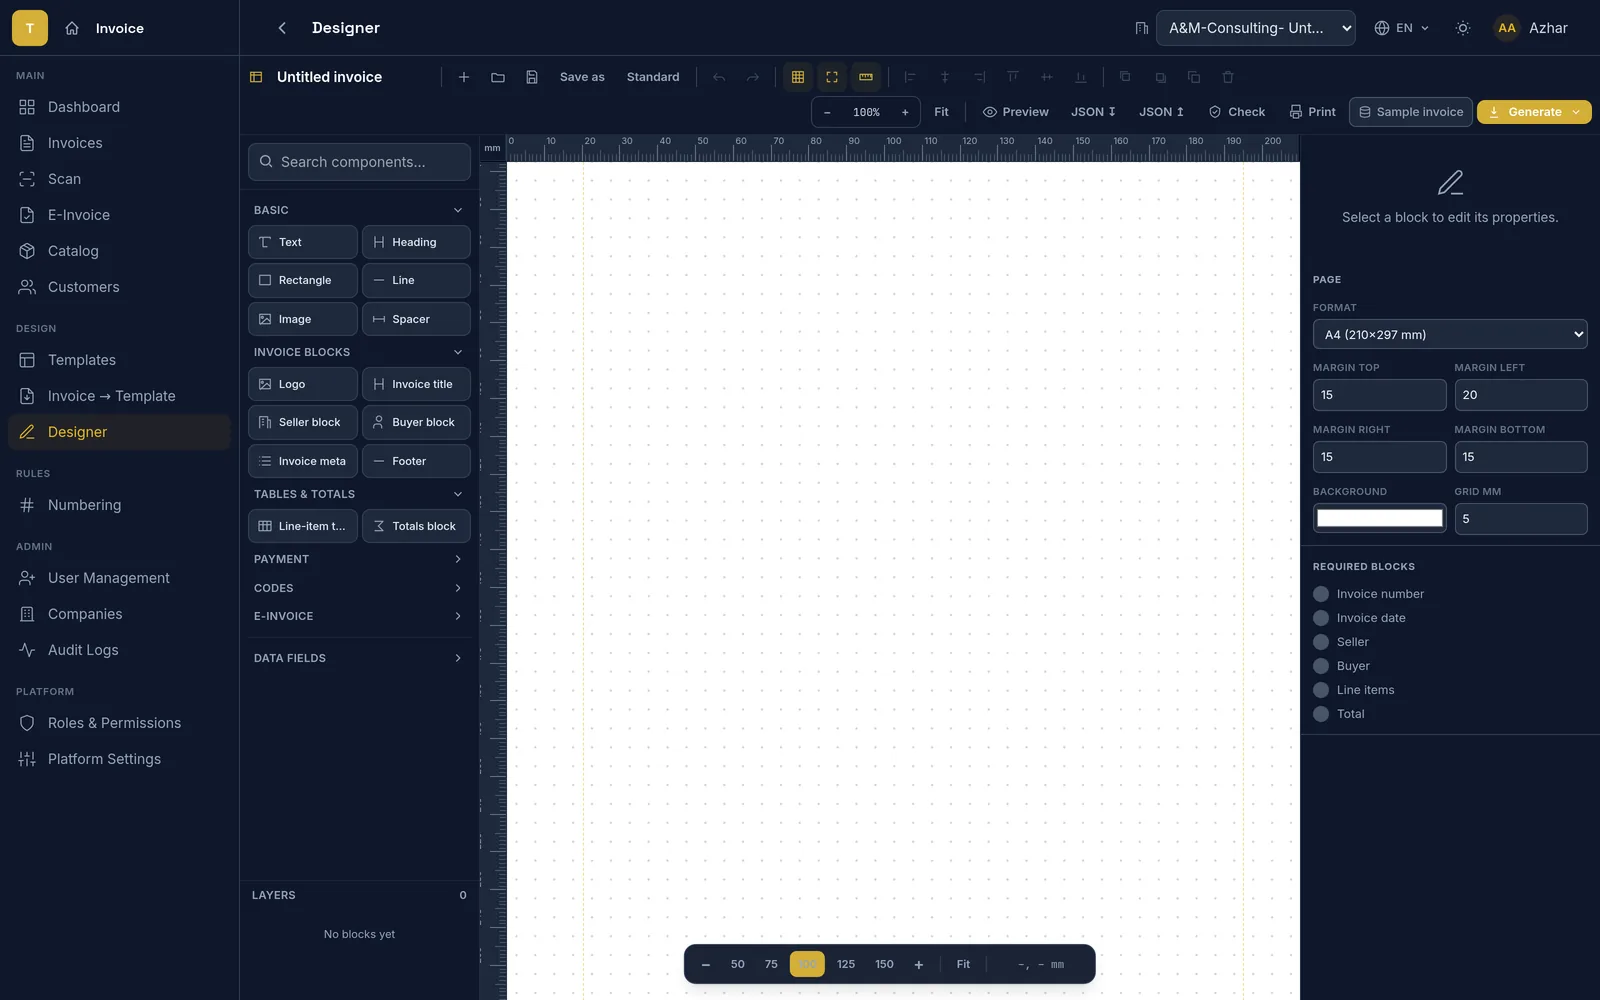Expand the CODES section

click(359, 588)
